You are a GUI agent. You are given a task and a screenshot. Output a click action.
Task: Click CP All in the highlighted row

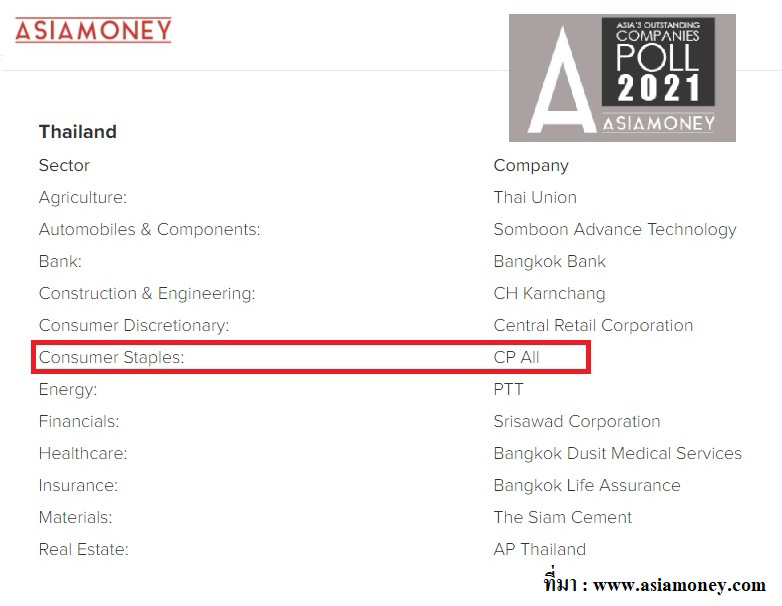(517, 357)
